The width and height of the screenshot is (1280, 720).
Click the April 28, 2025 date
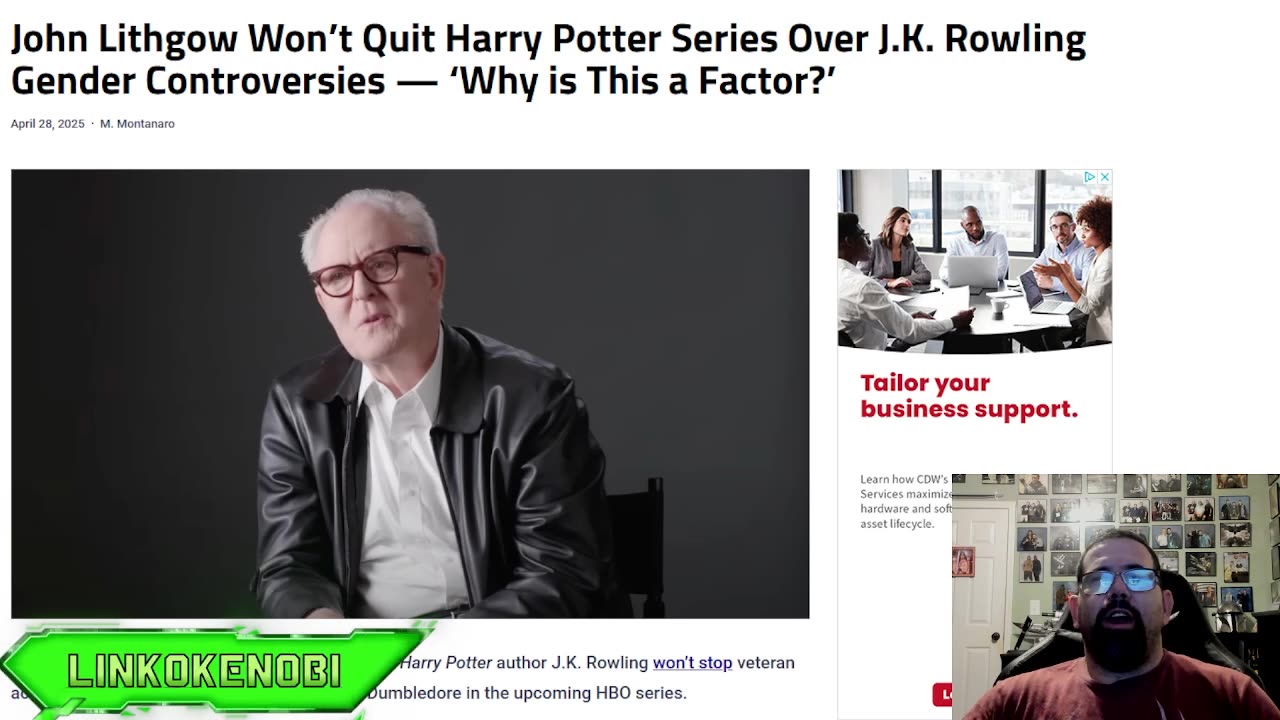tap(48, 124)
